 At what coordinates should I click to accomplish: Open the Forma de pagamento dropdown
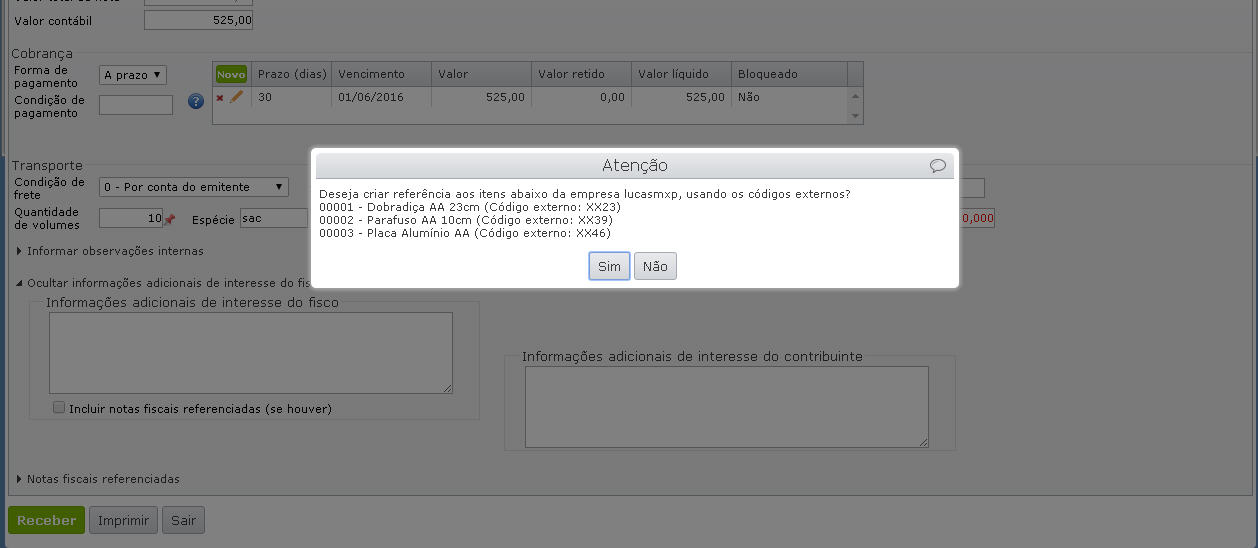point(133,75)
